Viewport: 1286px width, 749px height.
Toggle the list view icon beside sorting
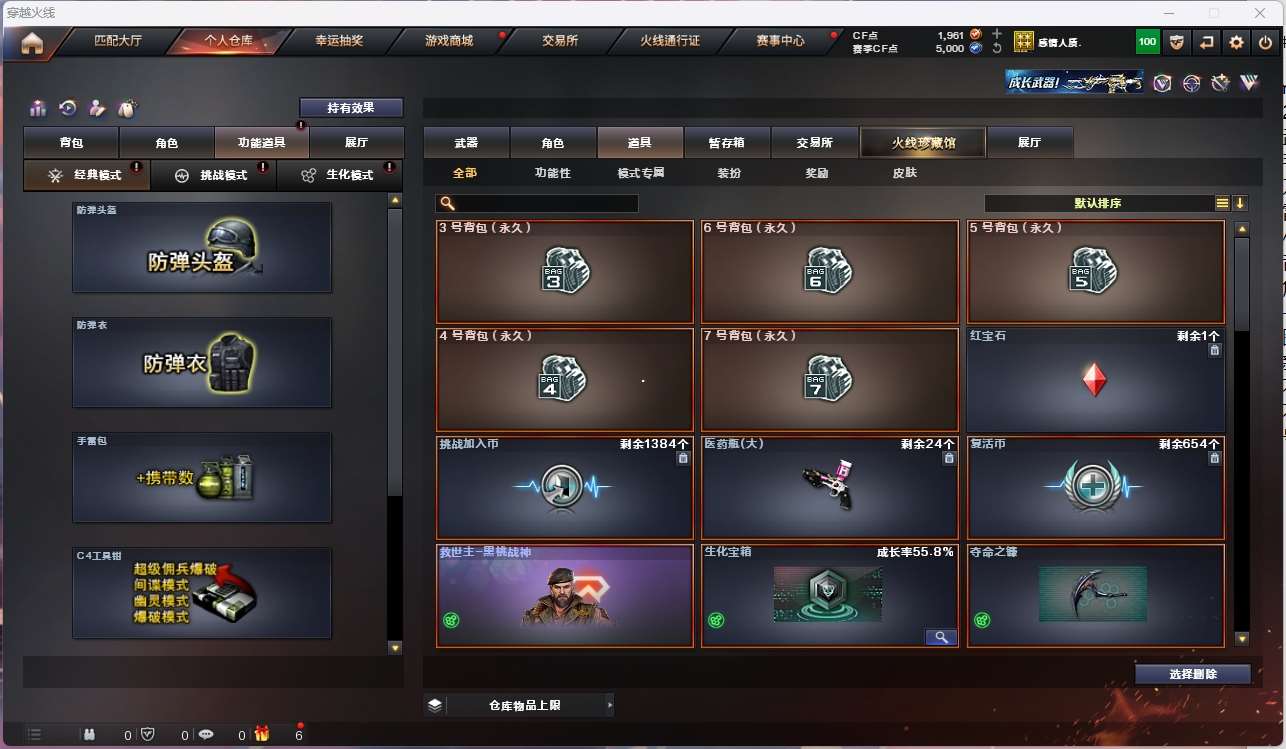click(1222, 203)
